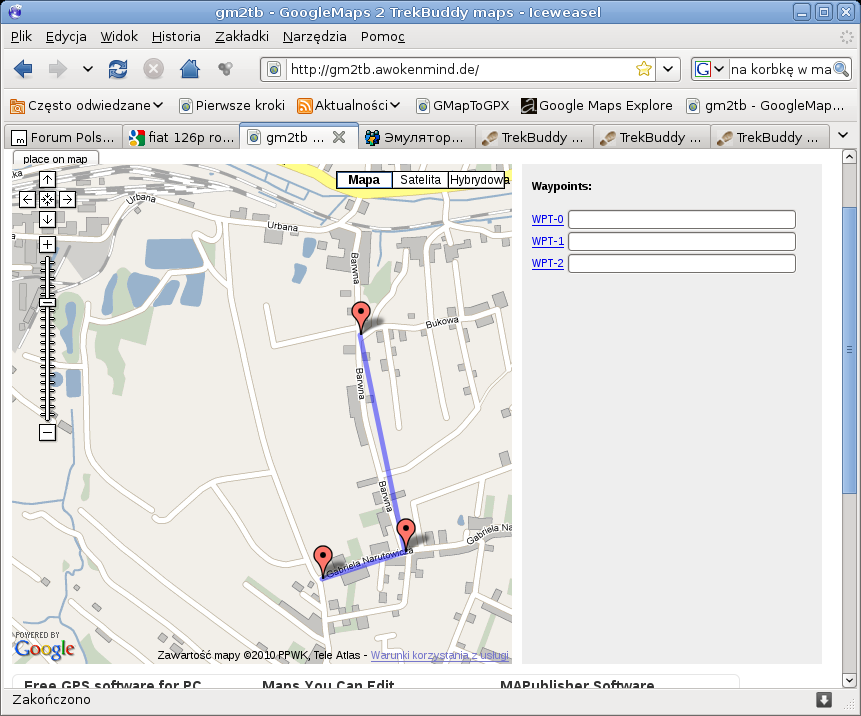This screenshot has height=716, width=861.
Task: Switch map type to Satelita
Action: (421, 180)
